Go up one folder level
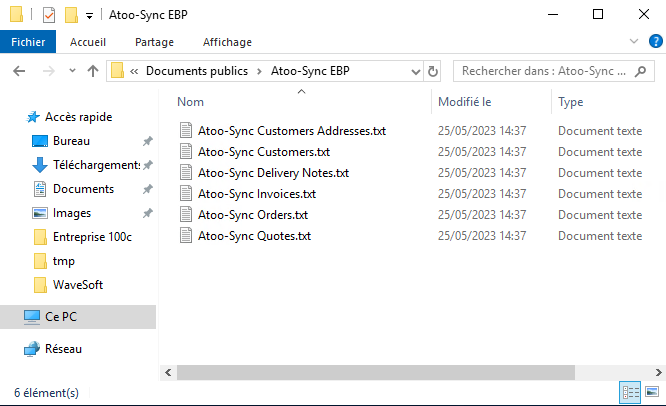The height and width of the screenshot is (406, 666). [x=93, y=71]
